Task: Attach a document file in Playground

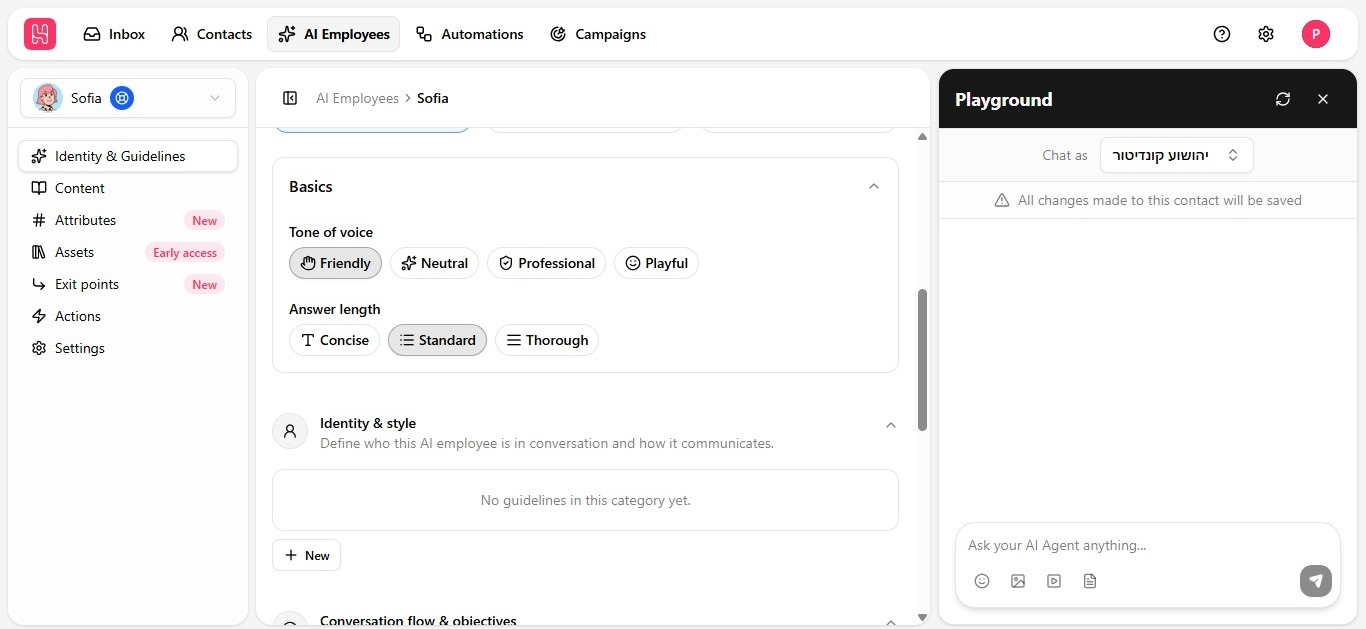Action: pyautogui.click(x=1090, y=581)
